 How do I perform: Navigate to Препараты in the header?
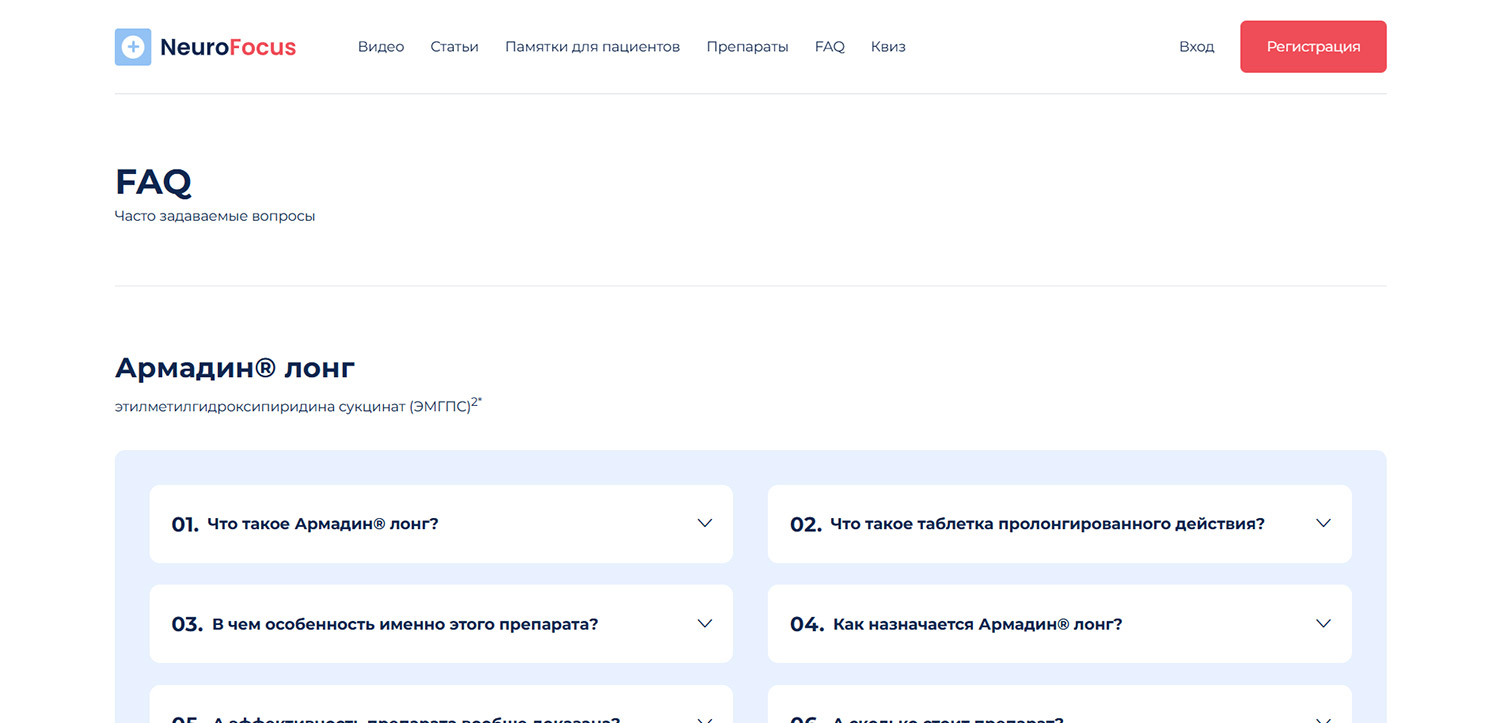pyautogui.click(x=747, y=47)
